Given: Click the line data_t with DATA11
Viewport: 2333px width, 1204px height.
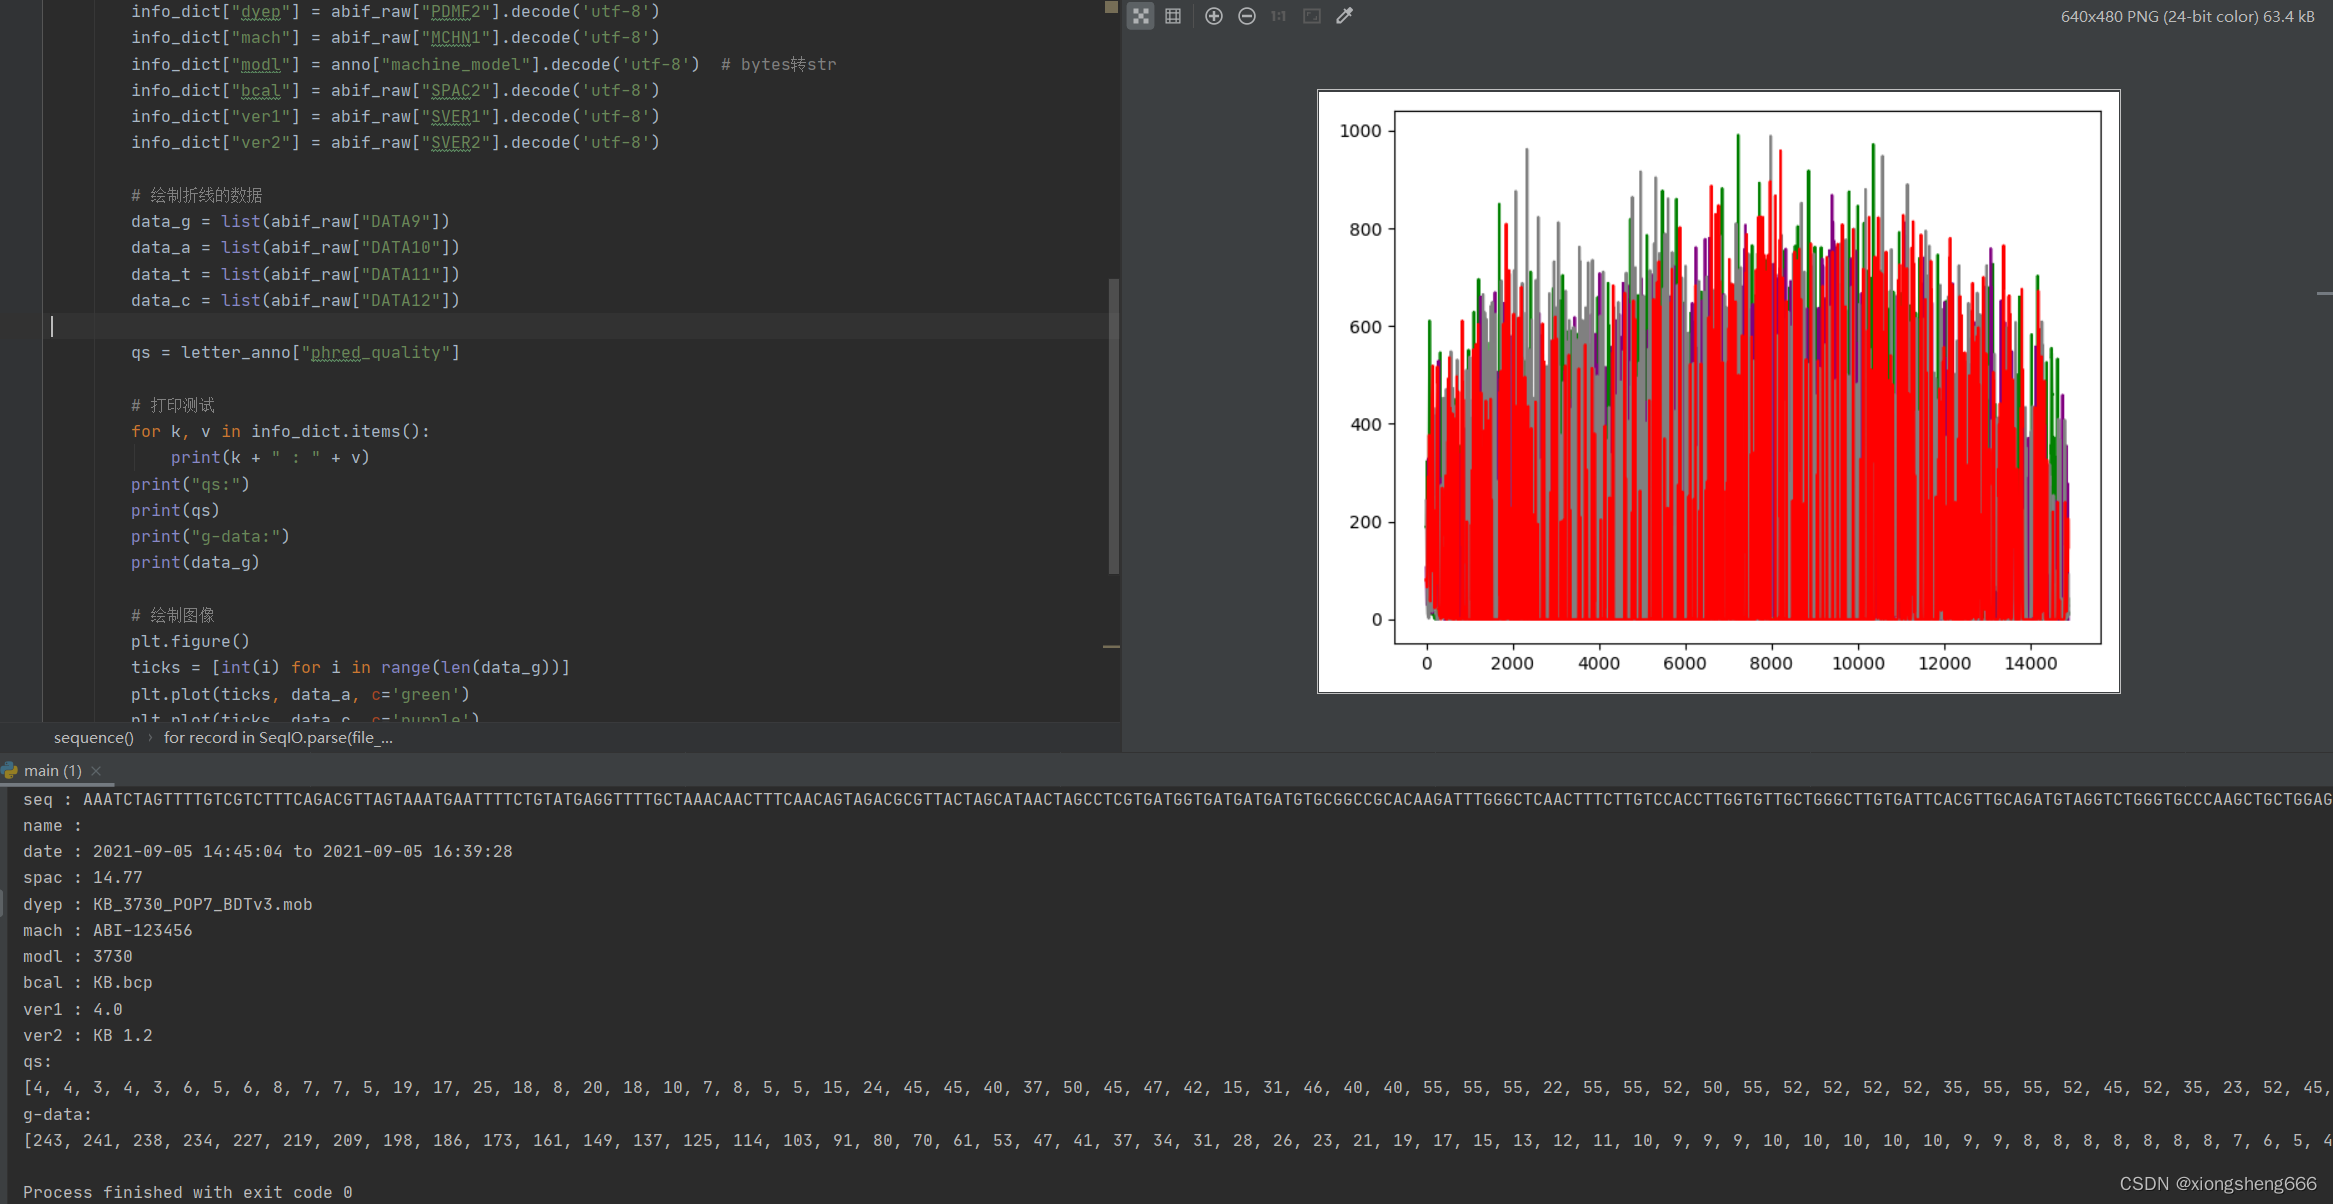Looking at the screenshot, I should [x=295, y=274].
